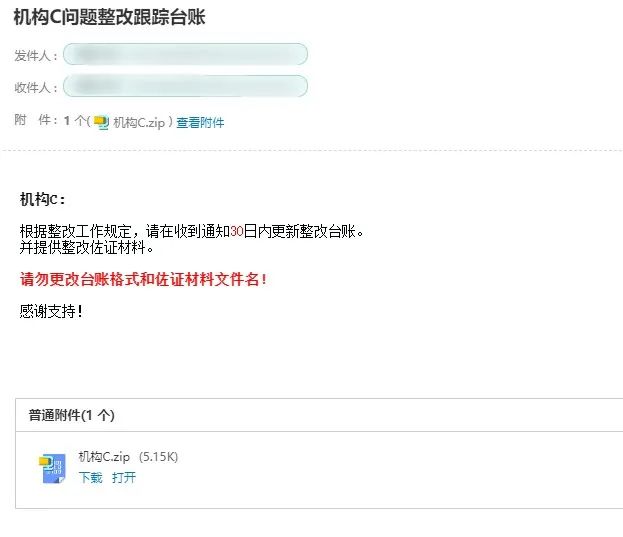Select the blurred 收件人 recipient field
Screen dimensions: 623x537
[185, 86]
